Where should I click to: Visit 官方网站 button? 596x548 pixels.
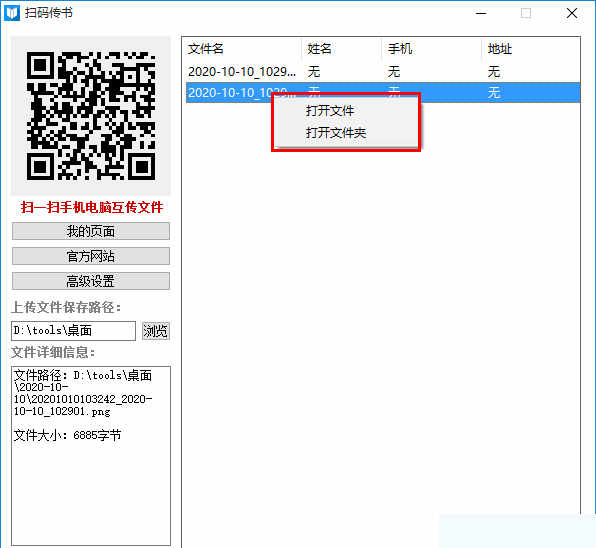[x=91, y=256]
